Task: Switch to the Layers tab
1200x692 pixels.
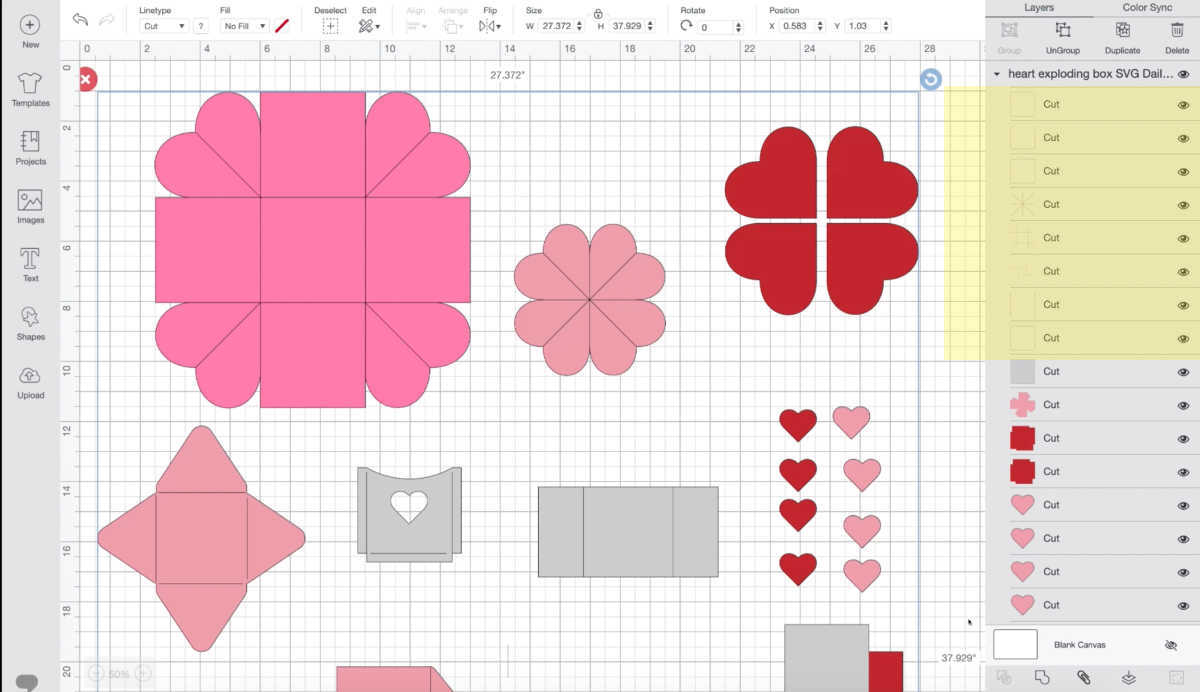Action: click(x=1038, y=7)
